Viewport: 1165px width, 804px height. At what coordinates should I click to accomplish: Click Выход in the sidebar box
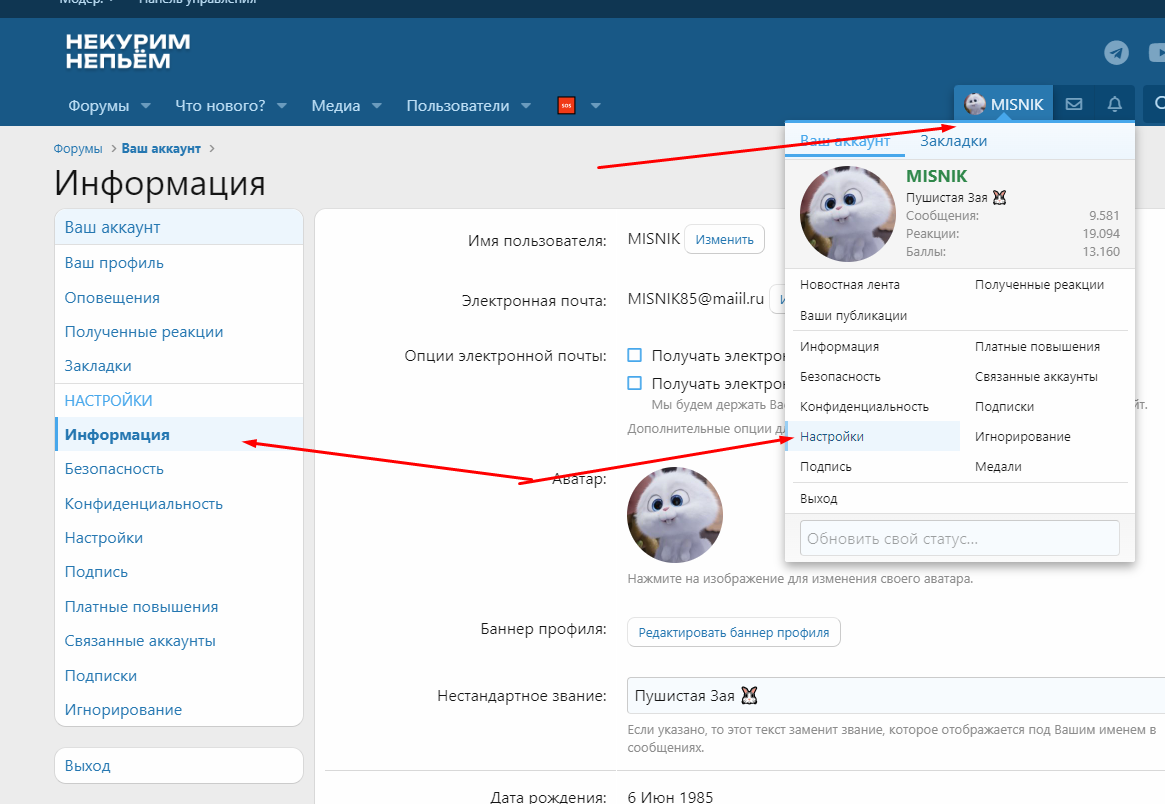coord(179,765)
